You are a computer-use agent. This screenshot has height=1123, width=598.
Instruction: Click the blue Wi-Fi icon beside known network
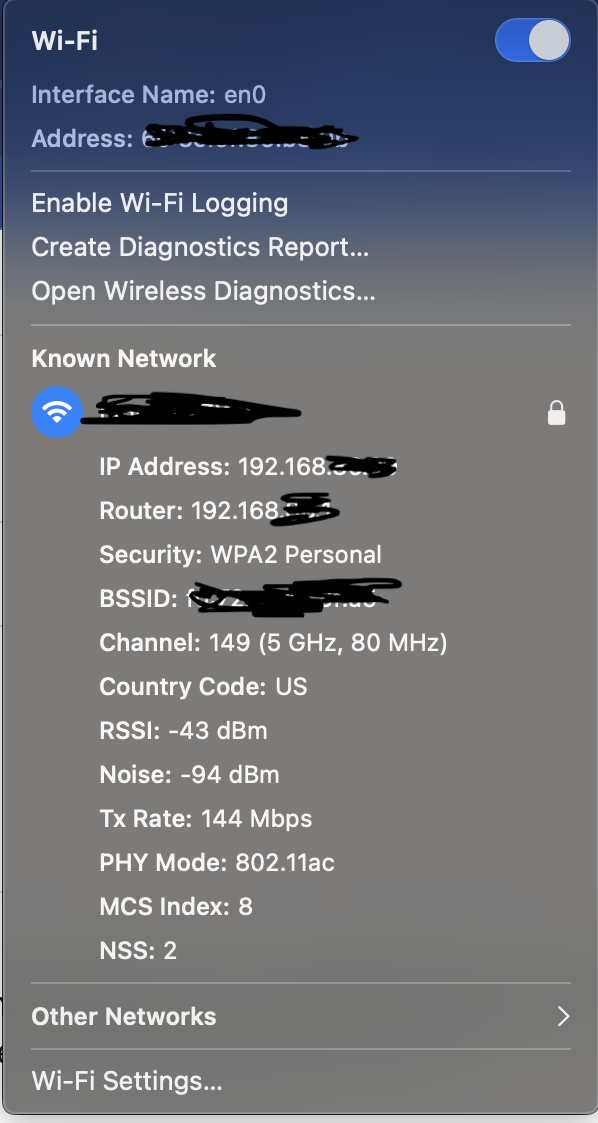57,412
